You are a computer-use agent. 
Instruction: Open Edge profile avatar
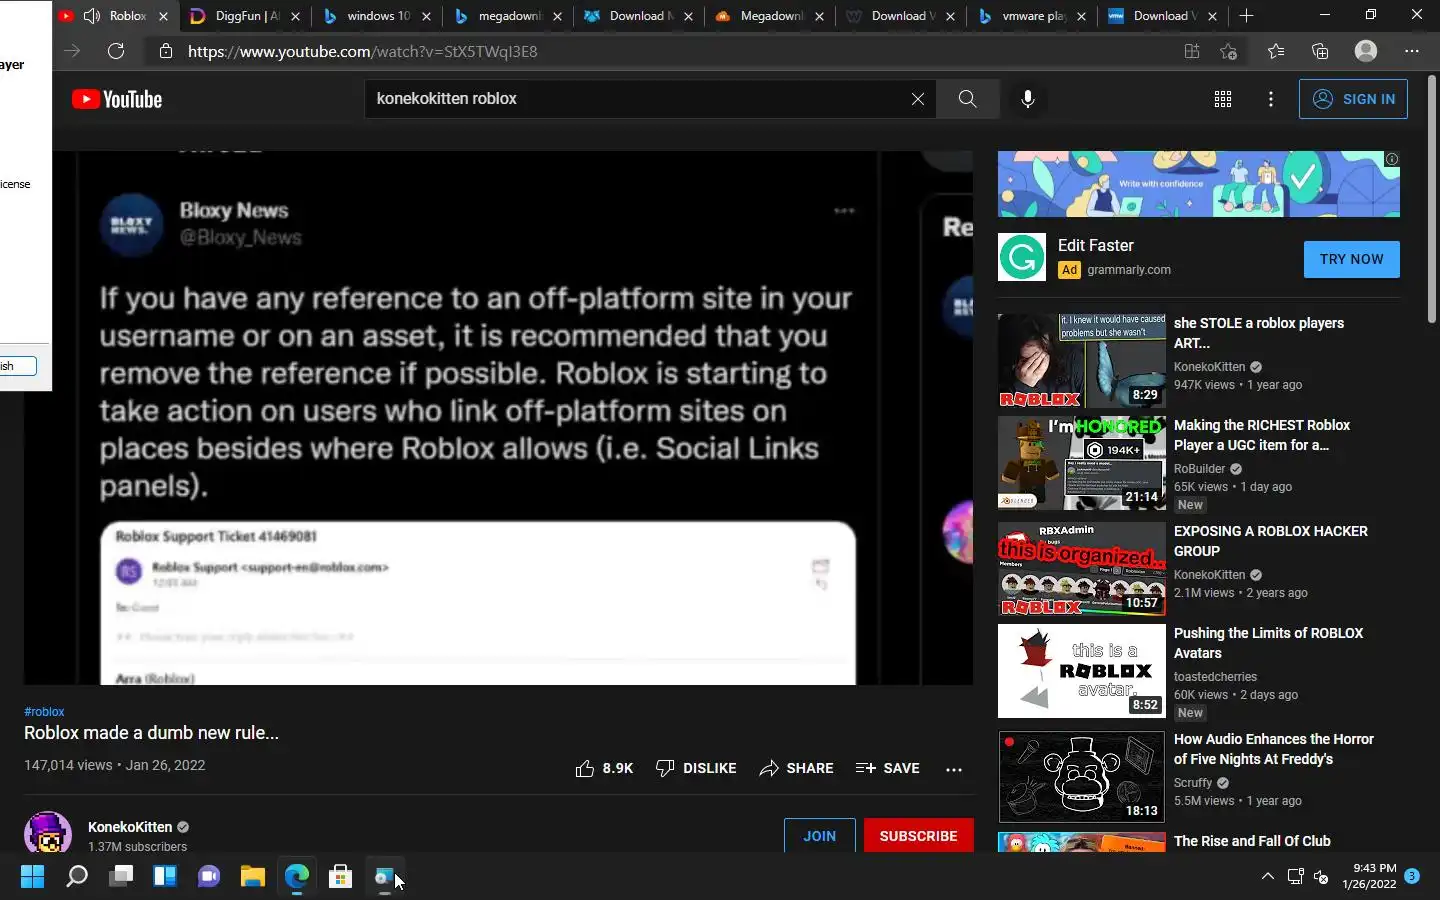click(x=1366, y=51)
